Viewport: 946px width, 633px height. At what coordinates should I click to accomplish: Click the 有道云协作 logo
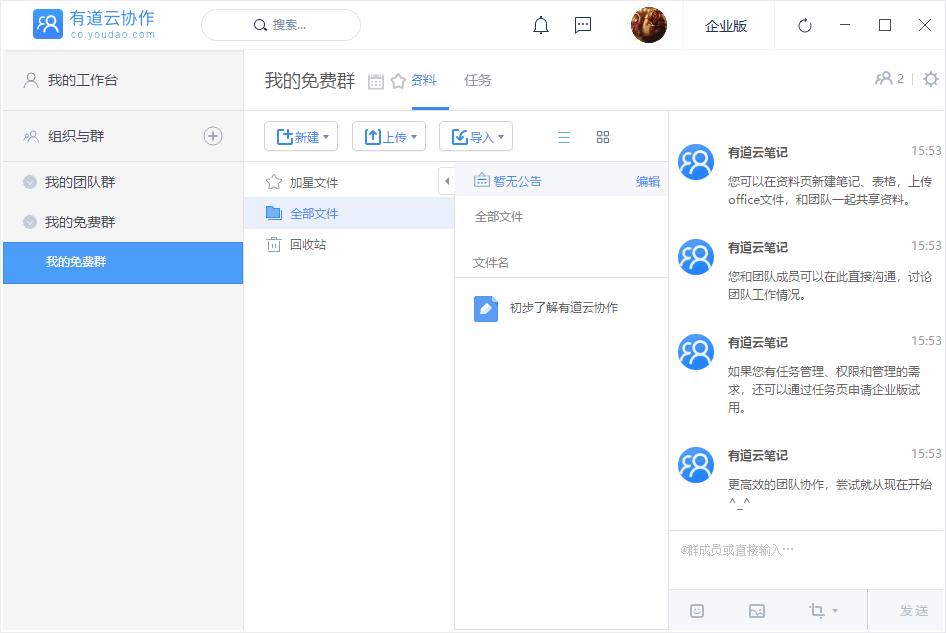coord(94,24)
